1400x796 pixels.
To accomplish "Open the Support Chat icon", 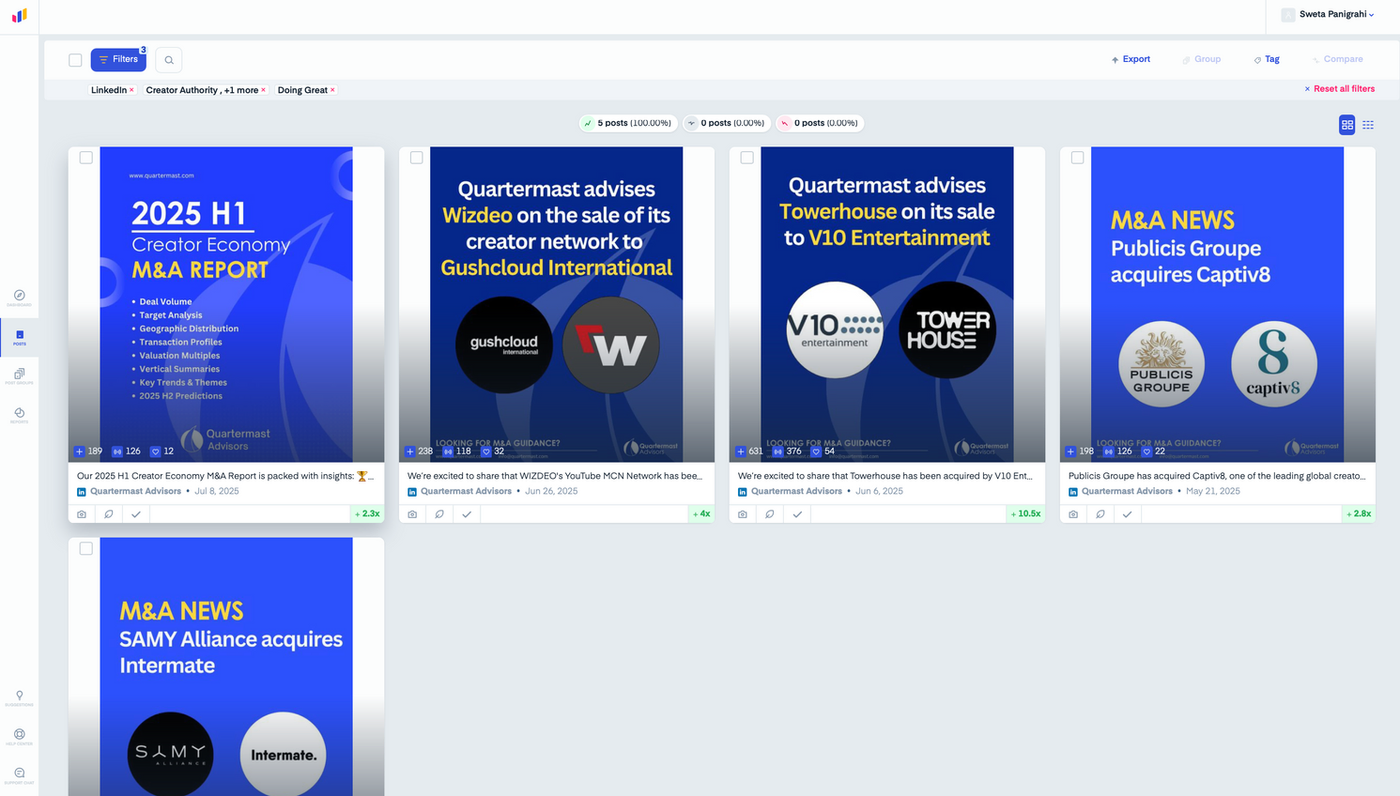I will click(x=19, y=775).
